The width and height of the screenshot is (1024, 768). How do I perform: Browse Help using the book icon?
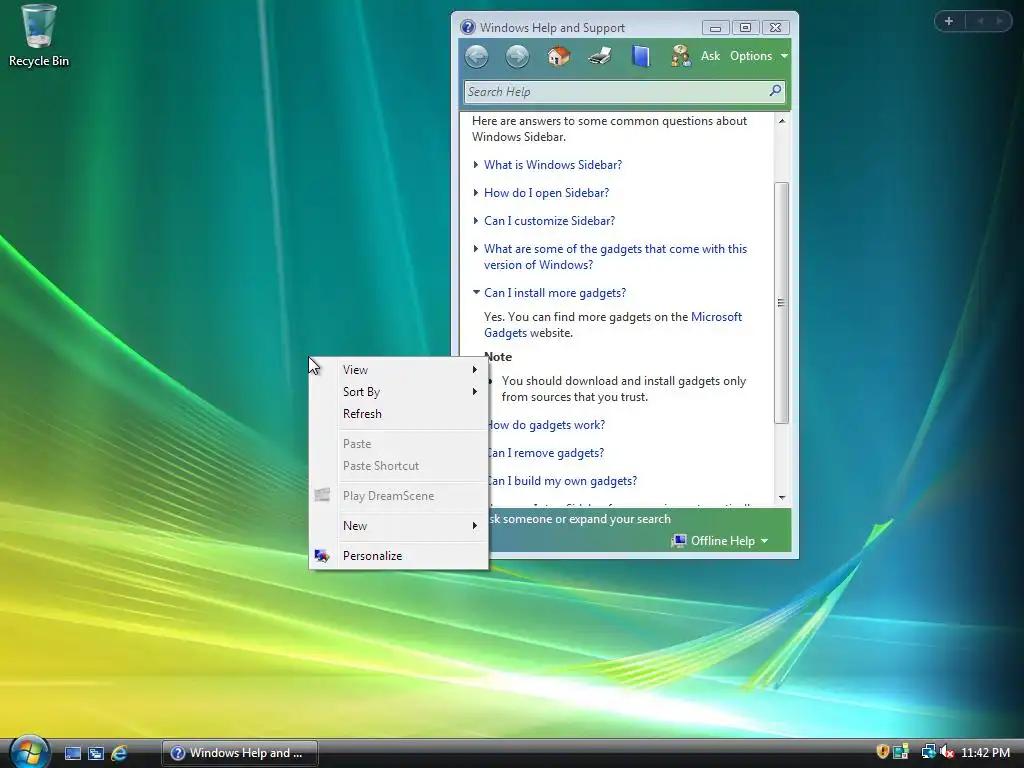tap(641, 56)
